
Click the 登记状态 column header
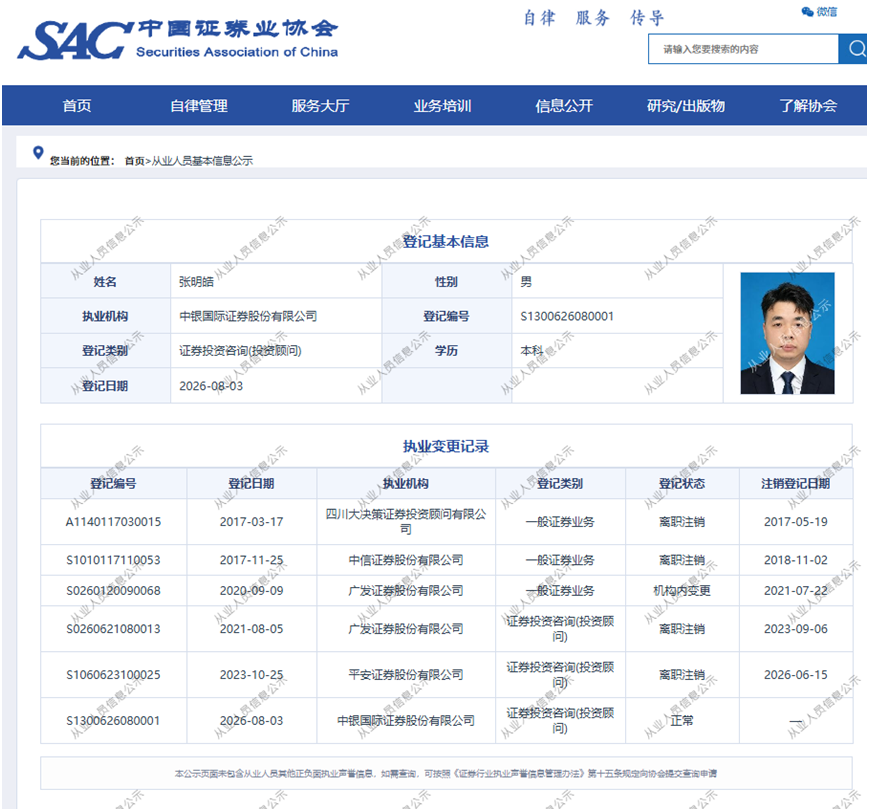[x=682, y=483]
